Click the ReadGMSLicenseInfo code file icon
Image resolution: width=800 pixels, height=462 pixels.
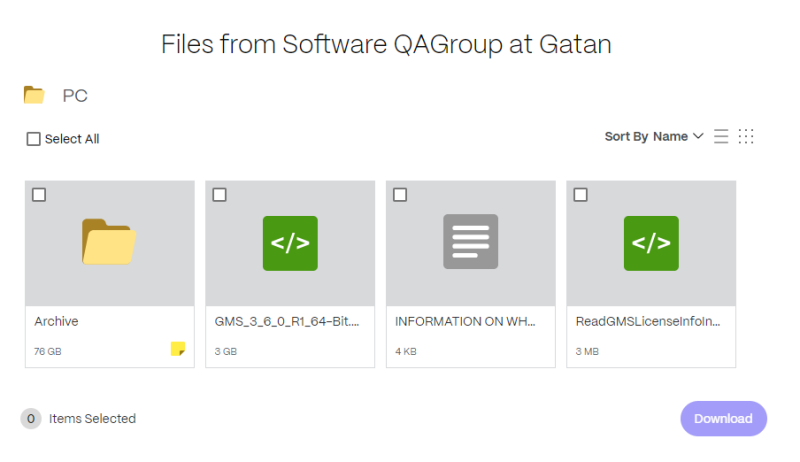(651, 243)
